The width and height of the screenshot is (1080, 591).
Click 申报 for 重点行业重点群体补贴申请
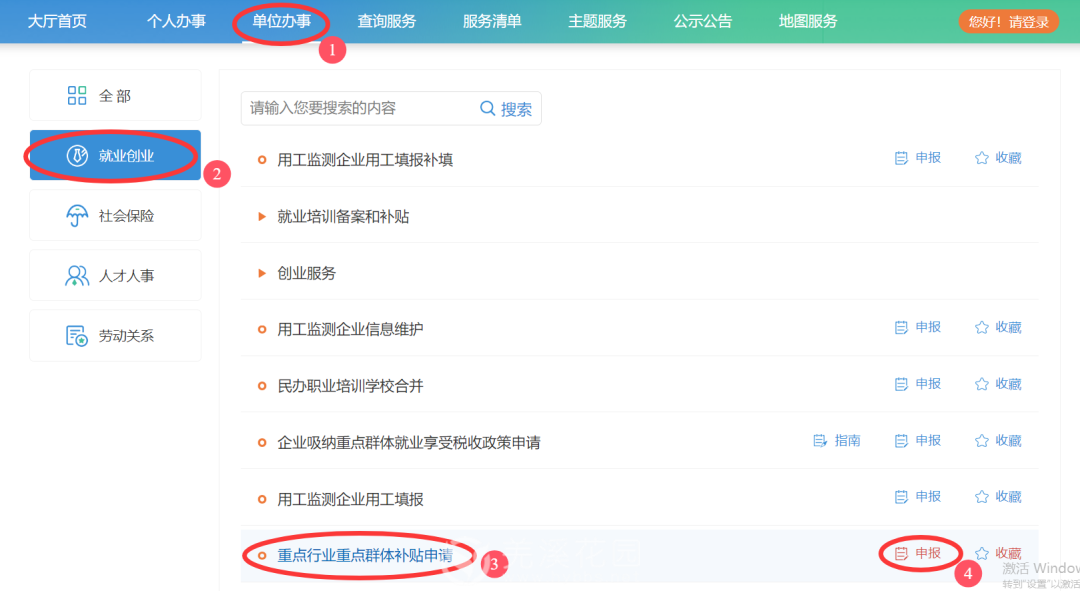click(x=919, y=553)
